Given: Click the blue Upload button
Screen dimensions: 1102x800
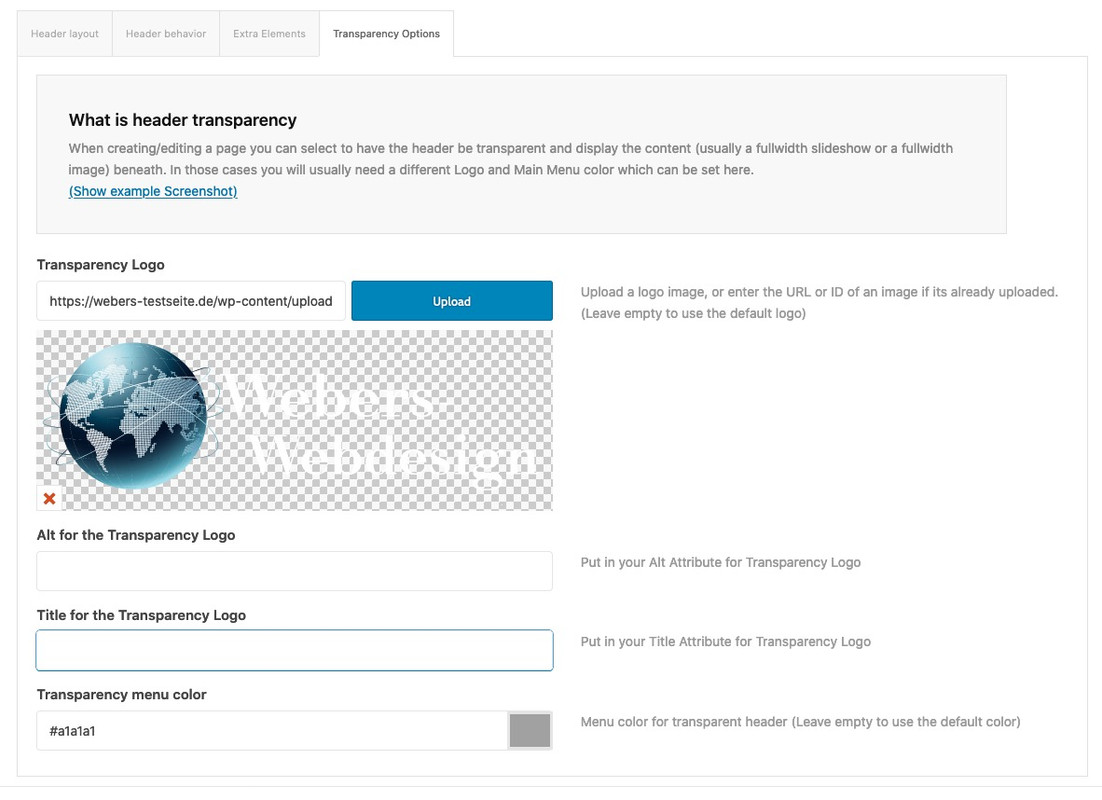Looking at the screenshot, I should coord(452,301).
